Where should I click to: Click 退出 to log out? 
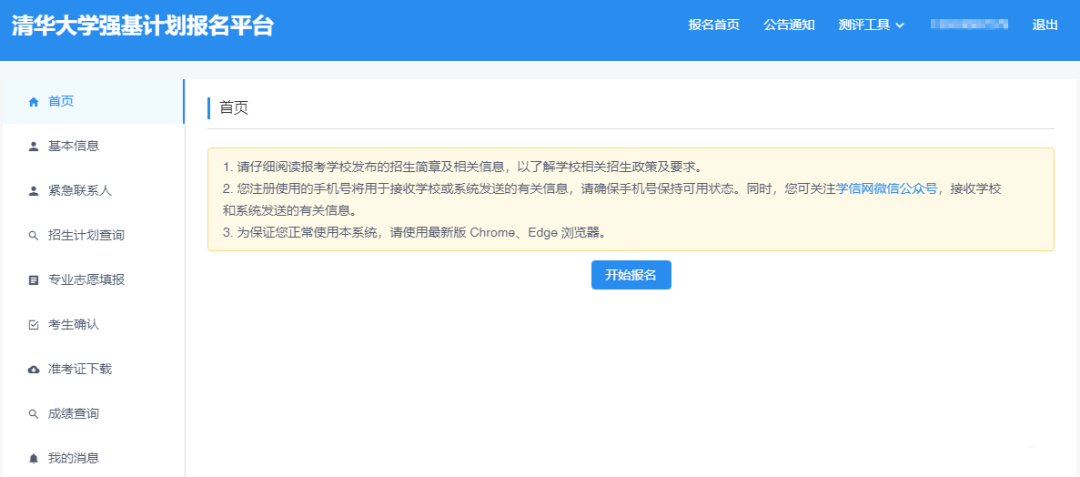pyautogui.click(x=1045, y=25)
